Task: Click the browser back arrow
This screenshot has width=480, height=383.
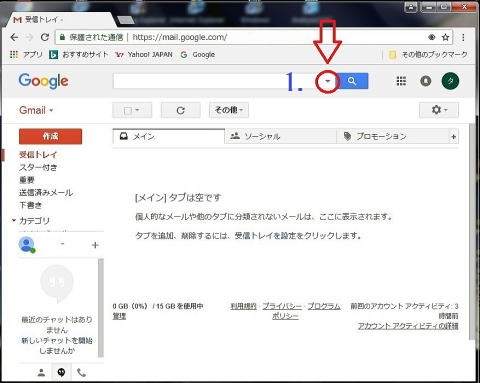Action: pos(14,37)
